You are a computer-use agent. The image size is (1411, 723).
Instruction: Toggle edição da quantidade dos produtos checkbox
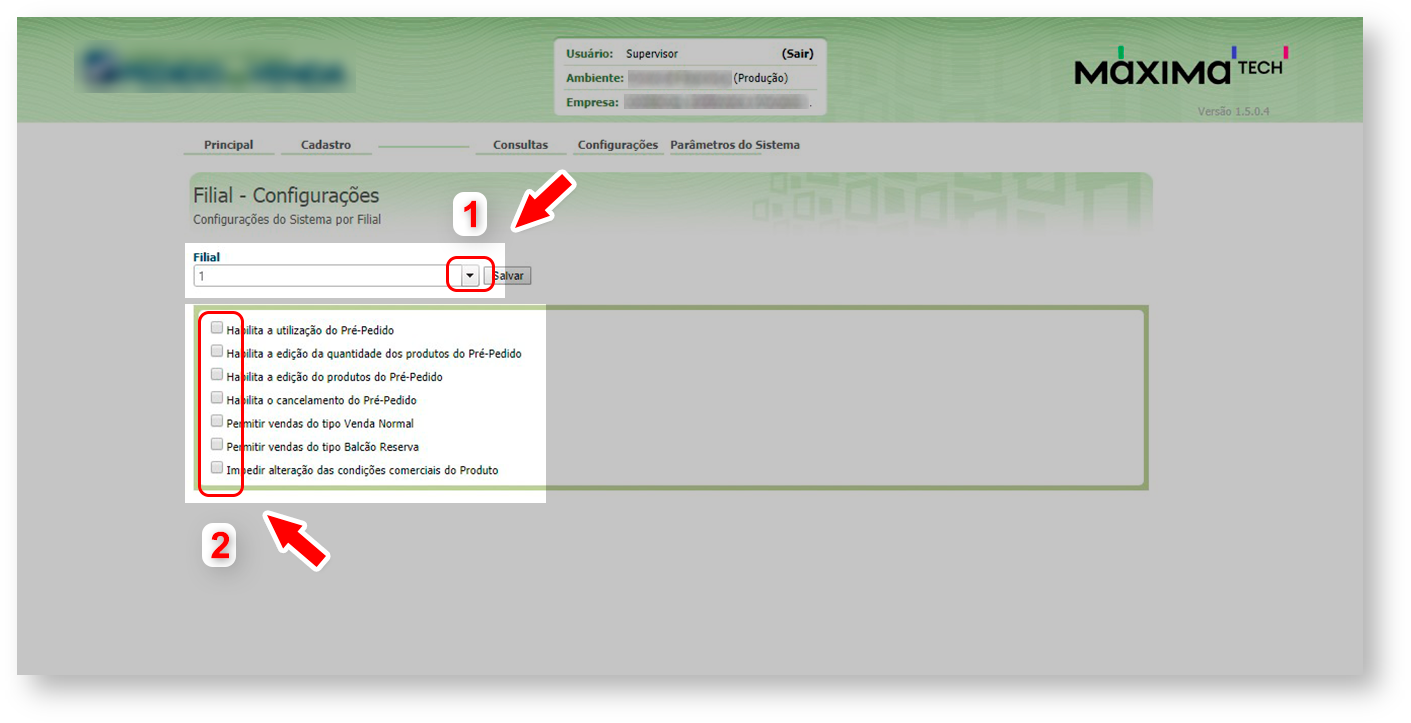pos(217,351)
